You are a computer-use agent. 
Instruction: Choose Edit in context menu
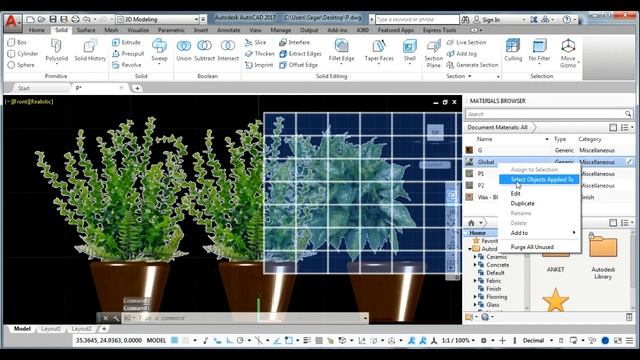[x=516, y=193]
